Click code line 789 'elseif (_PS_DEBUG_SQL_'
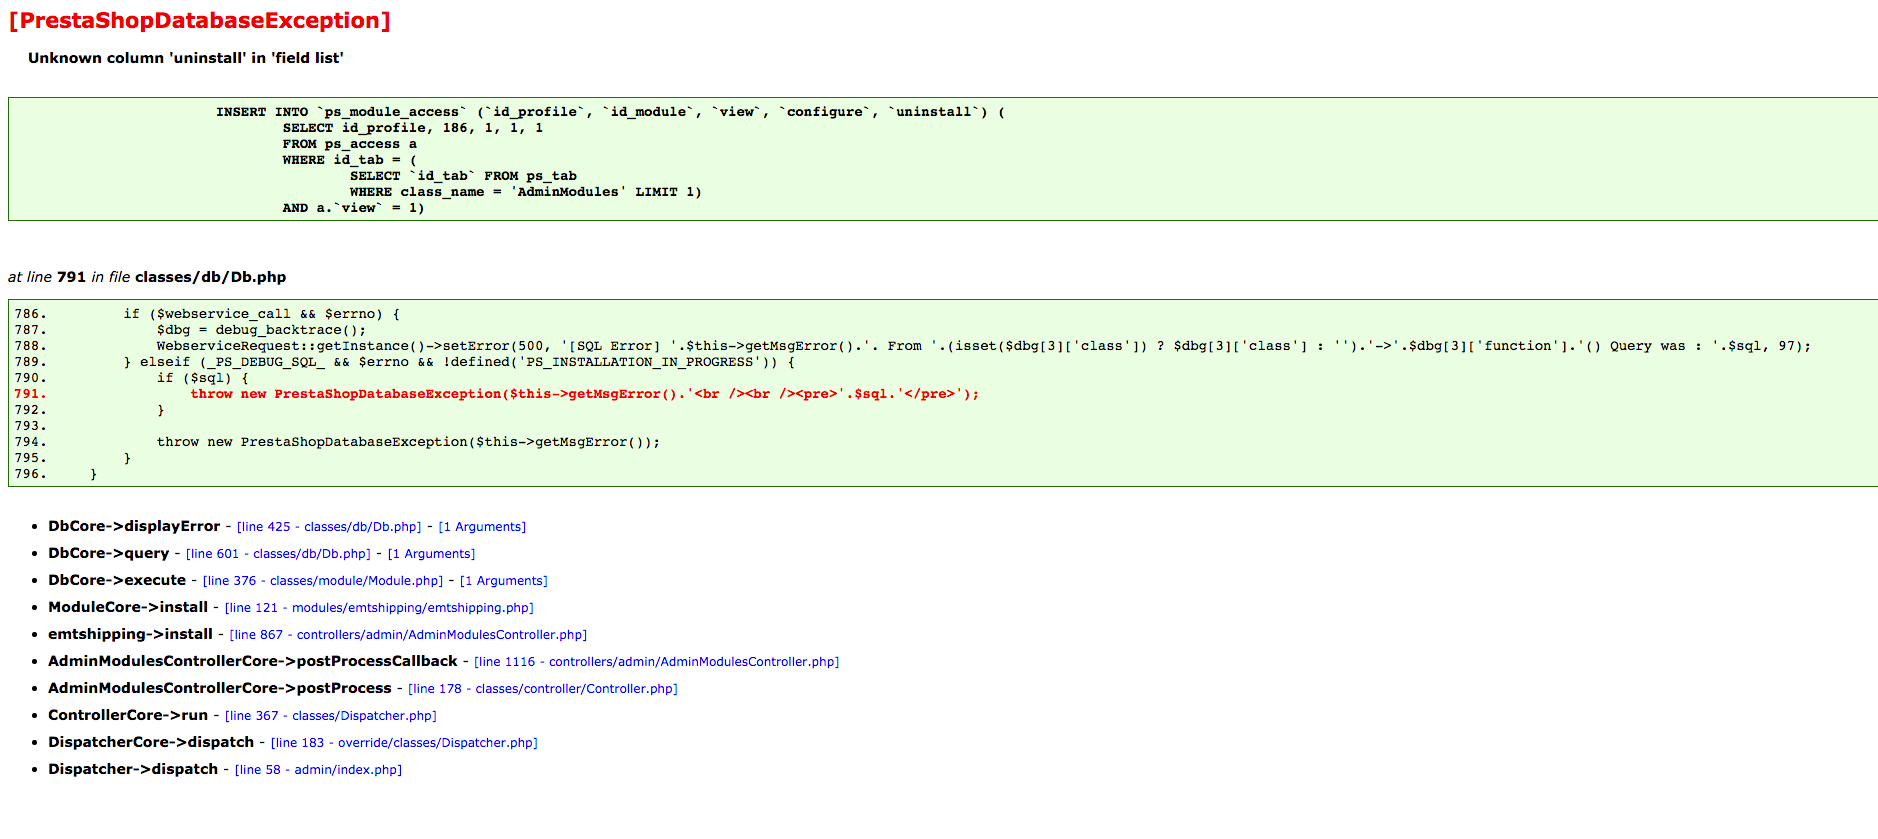This screenshot has height=839, width=1878. [x=460, y=362]
